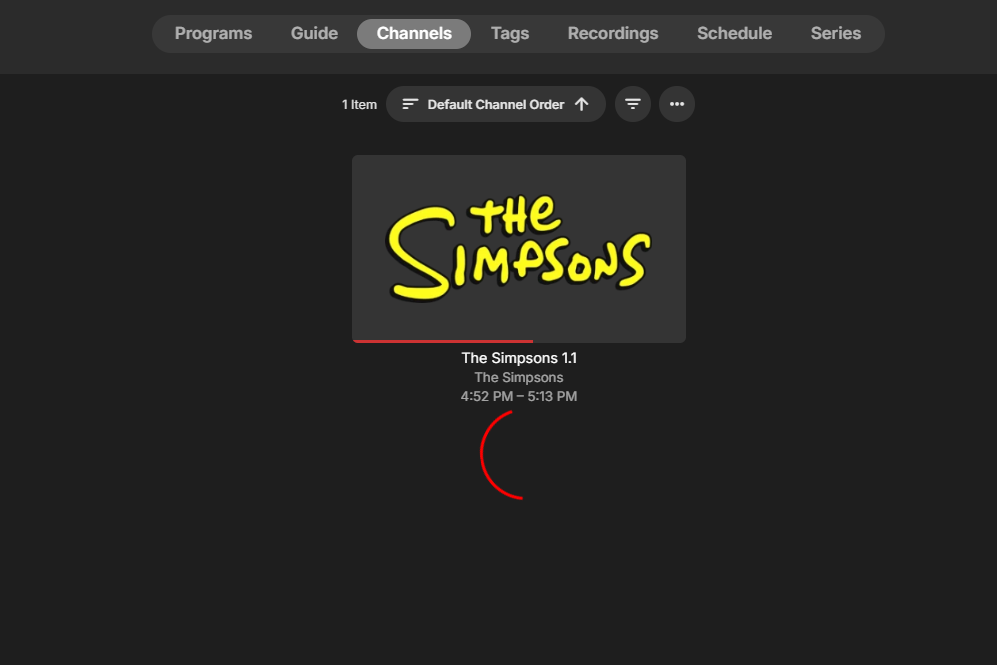Open the Schedule tab
The image size is (997, 665).
(734, 34)
